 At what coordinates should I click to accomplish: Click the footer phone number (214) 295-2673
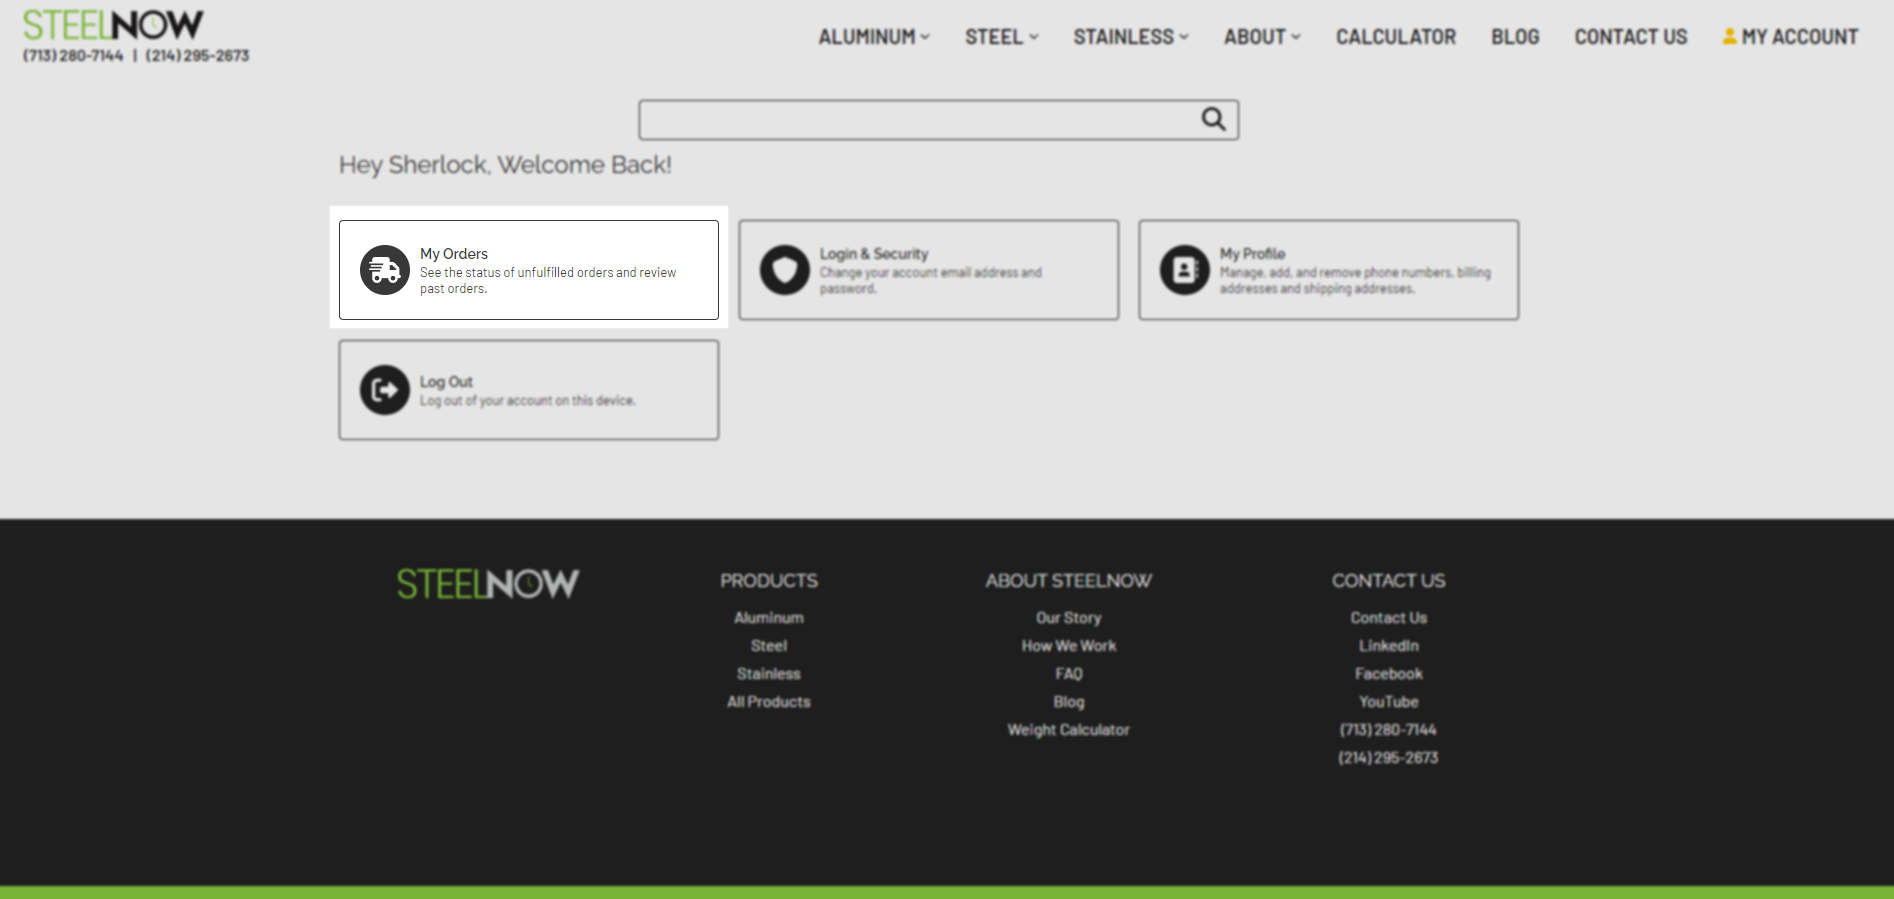[x=1389, y=758]
